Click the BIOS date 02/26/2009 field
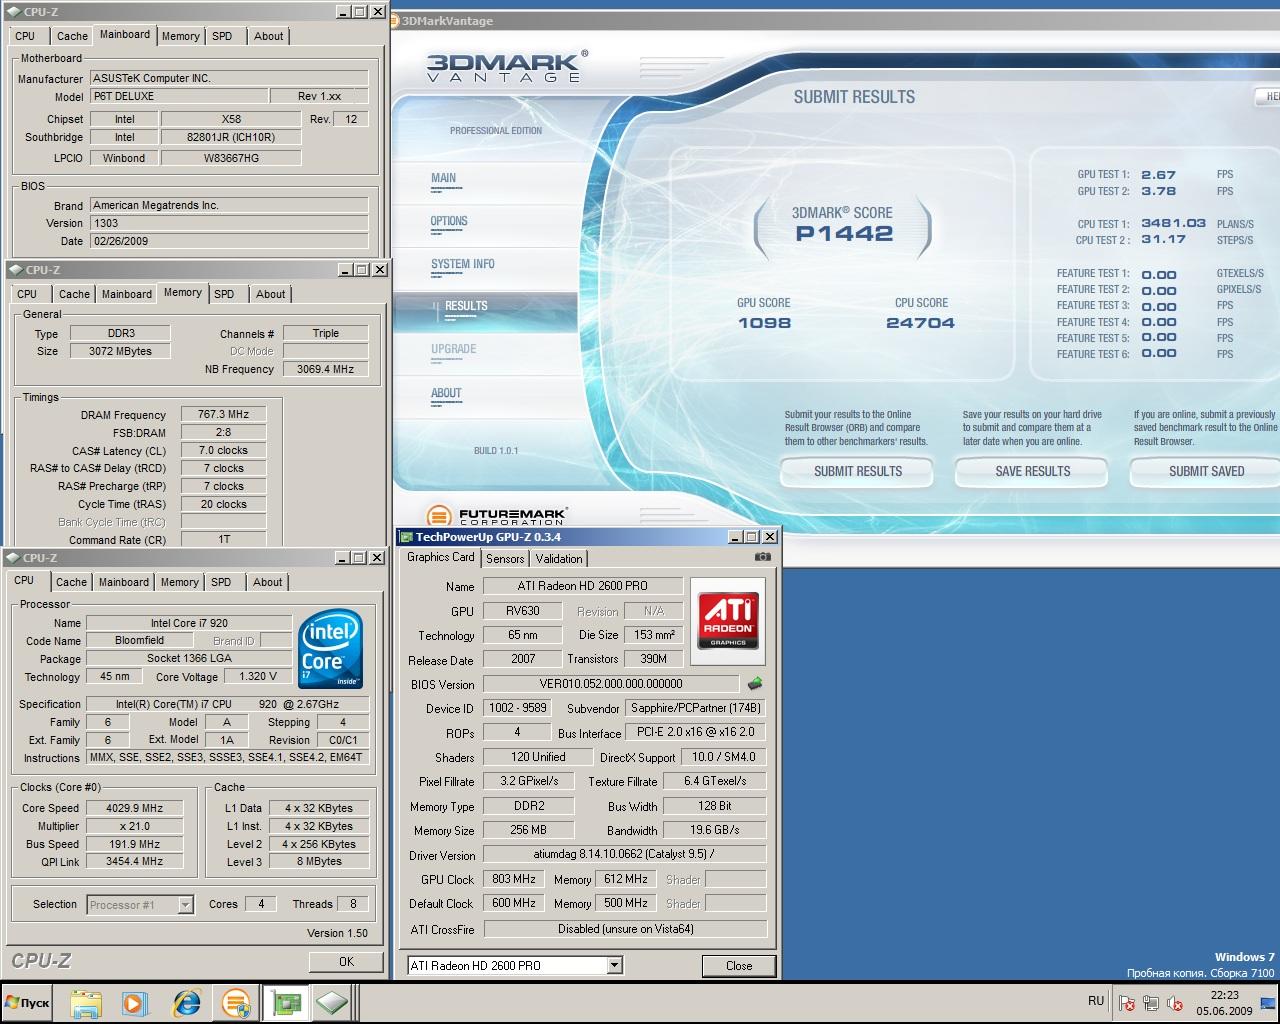1280x1024 pixels. pos(228,241)
